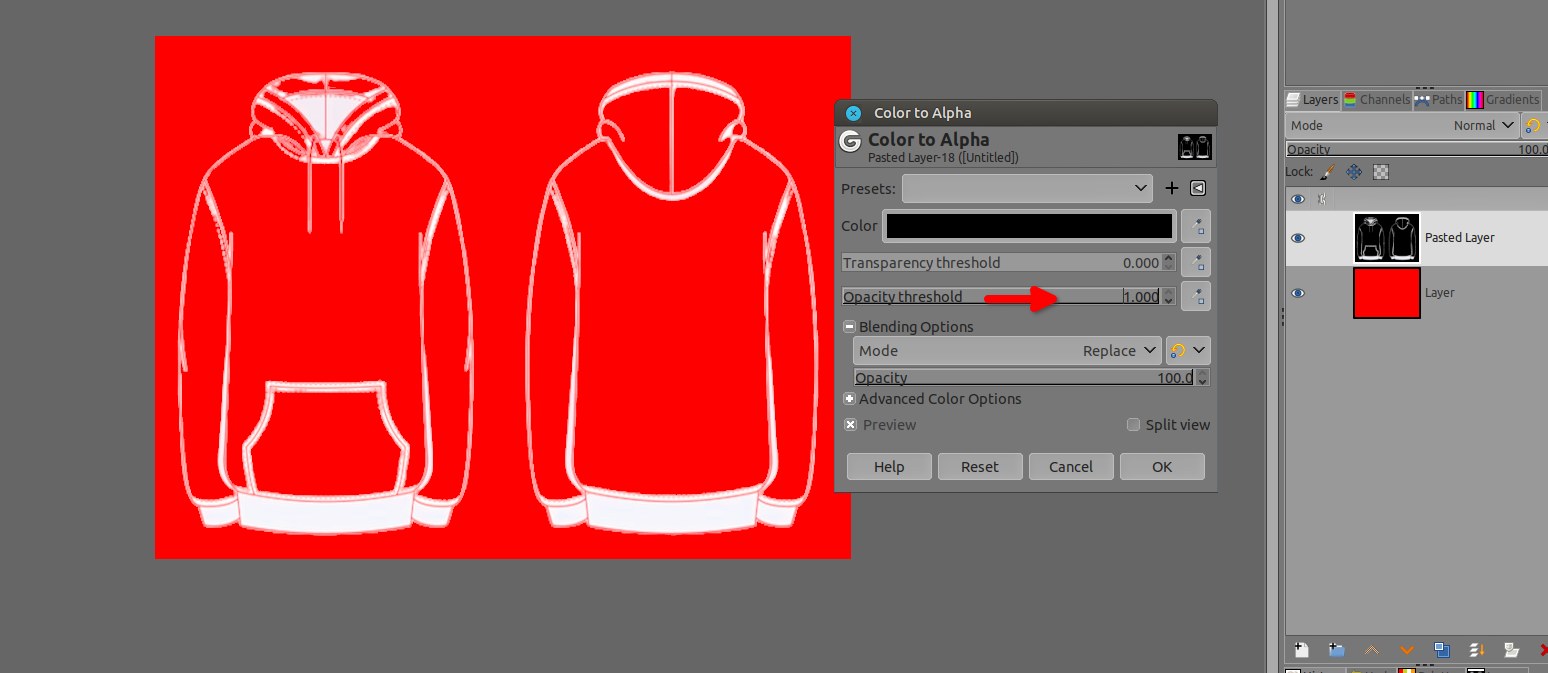Reset layer mode switcher icon
This screenshot has height=673, width=1548.
pos(1532,126)
